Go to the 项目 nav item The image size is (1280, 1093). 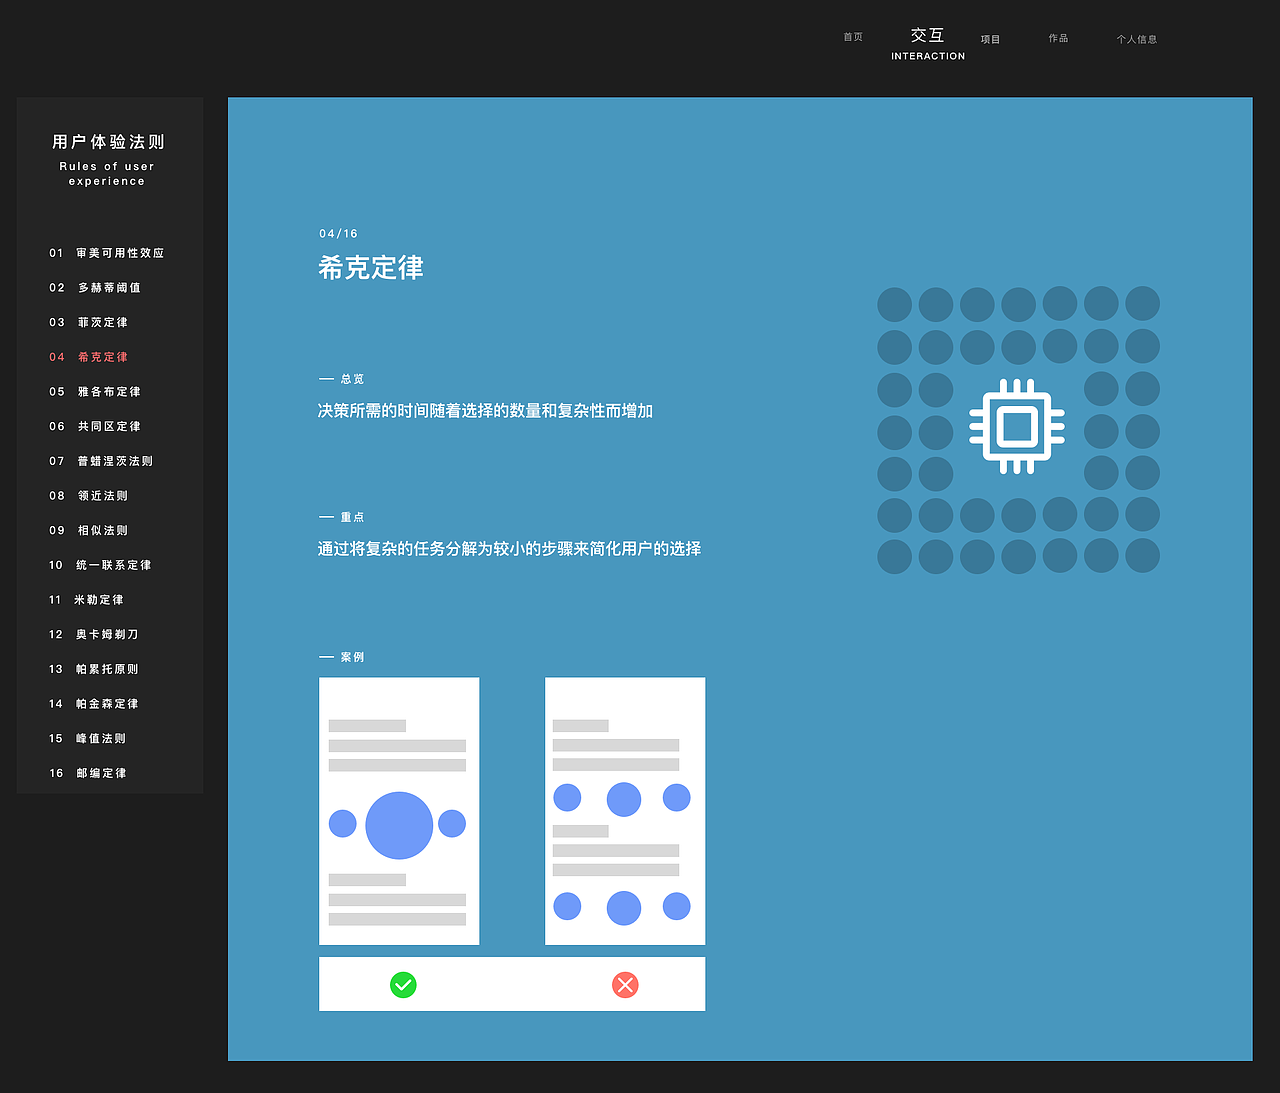[x=991, y=40]
